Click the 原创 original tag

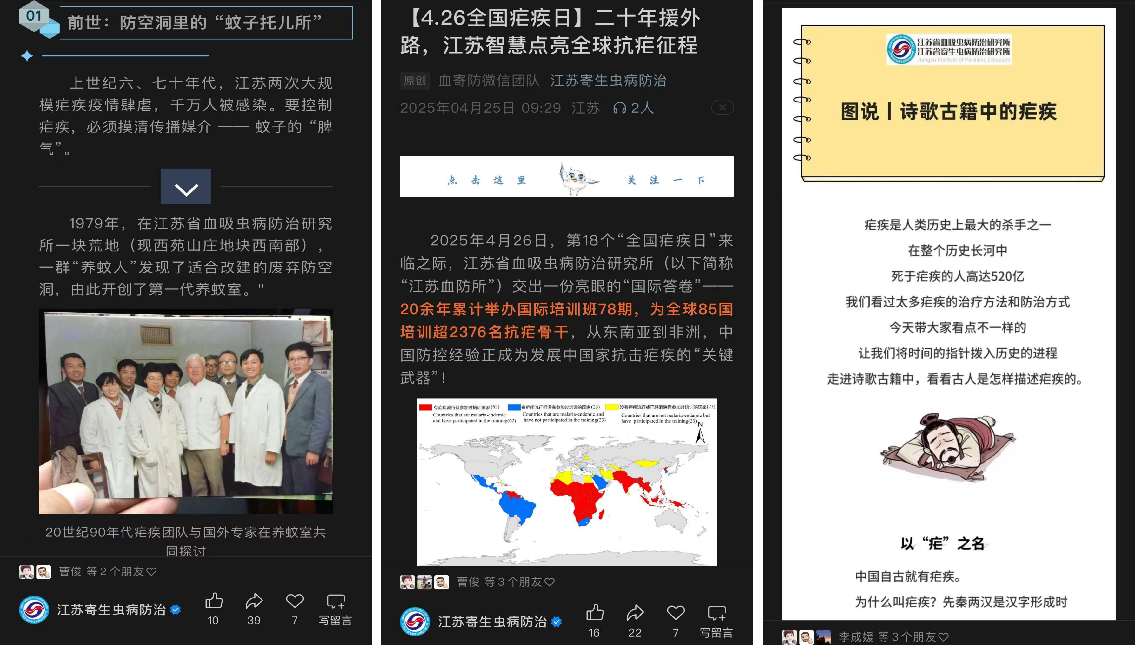[414, 81]
